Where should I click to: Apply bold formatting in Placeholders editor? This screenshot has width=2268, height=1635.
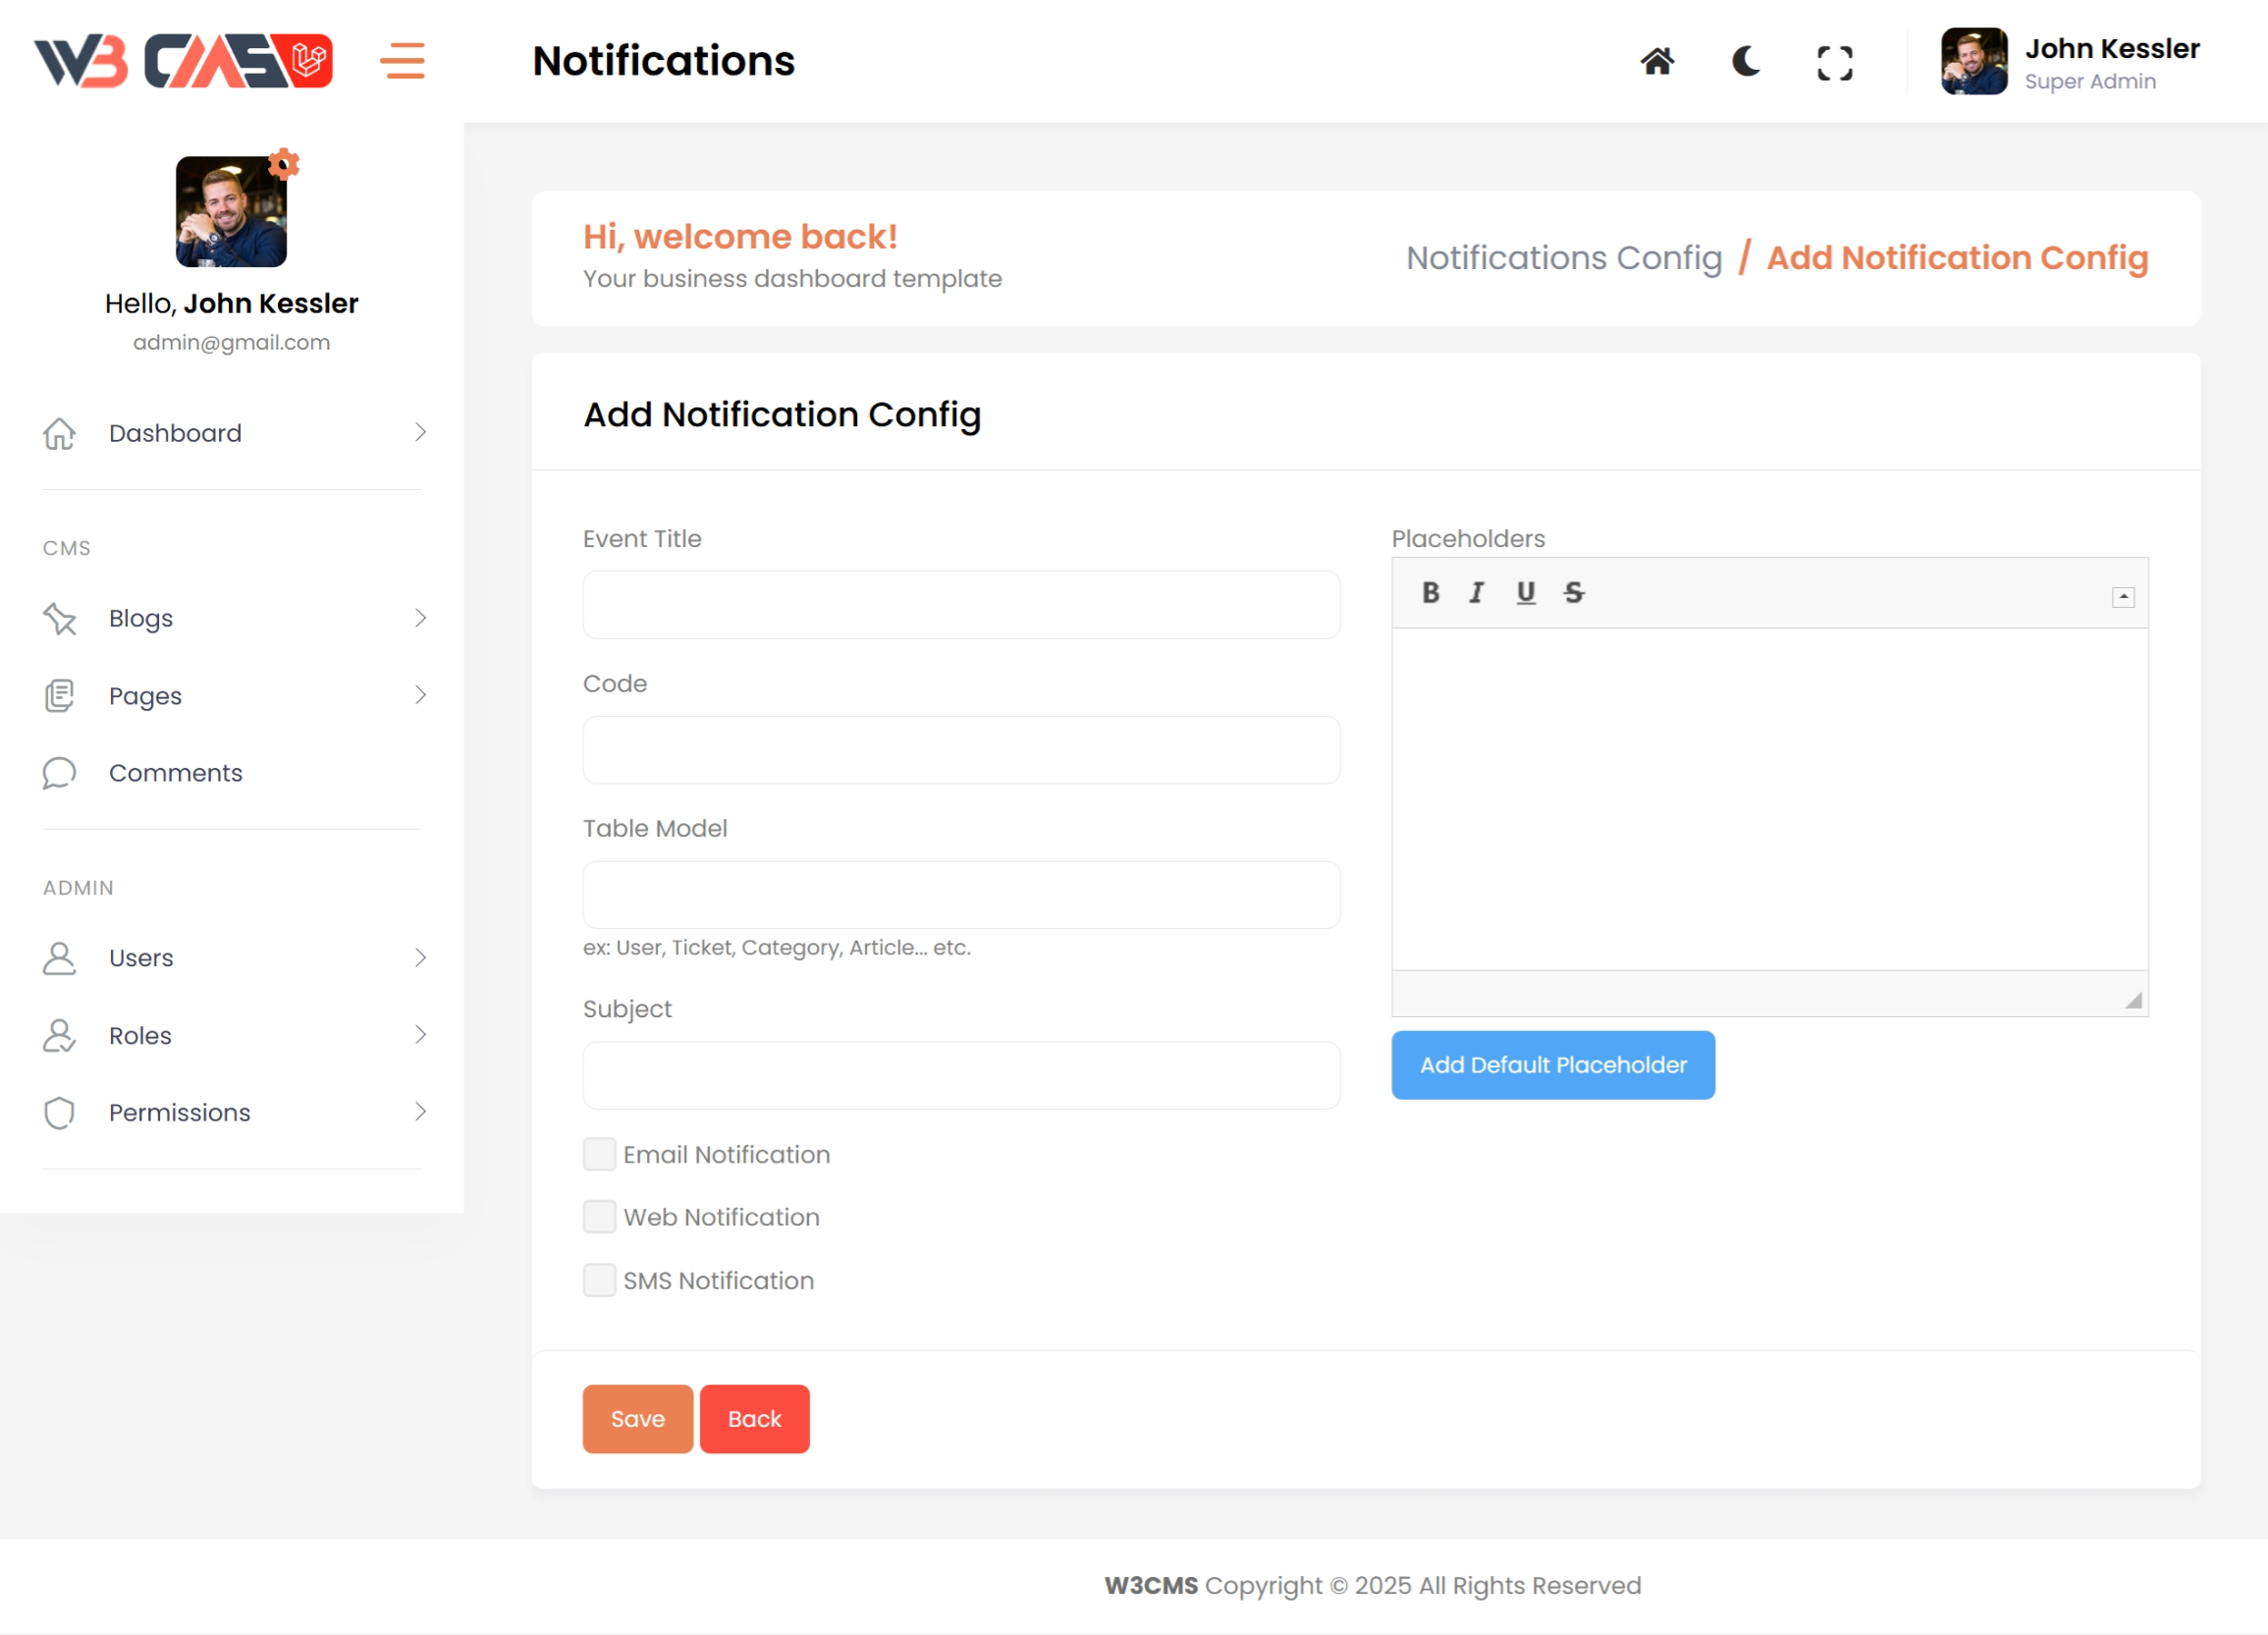1430,593
